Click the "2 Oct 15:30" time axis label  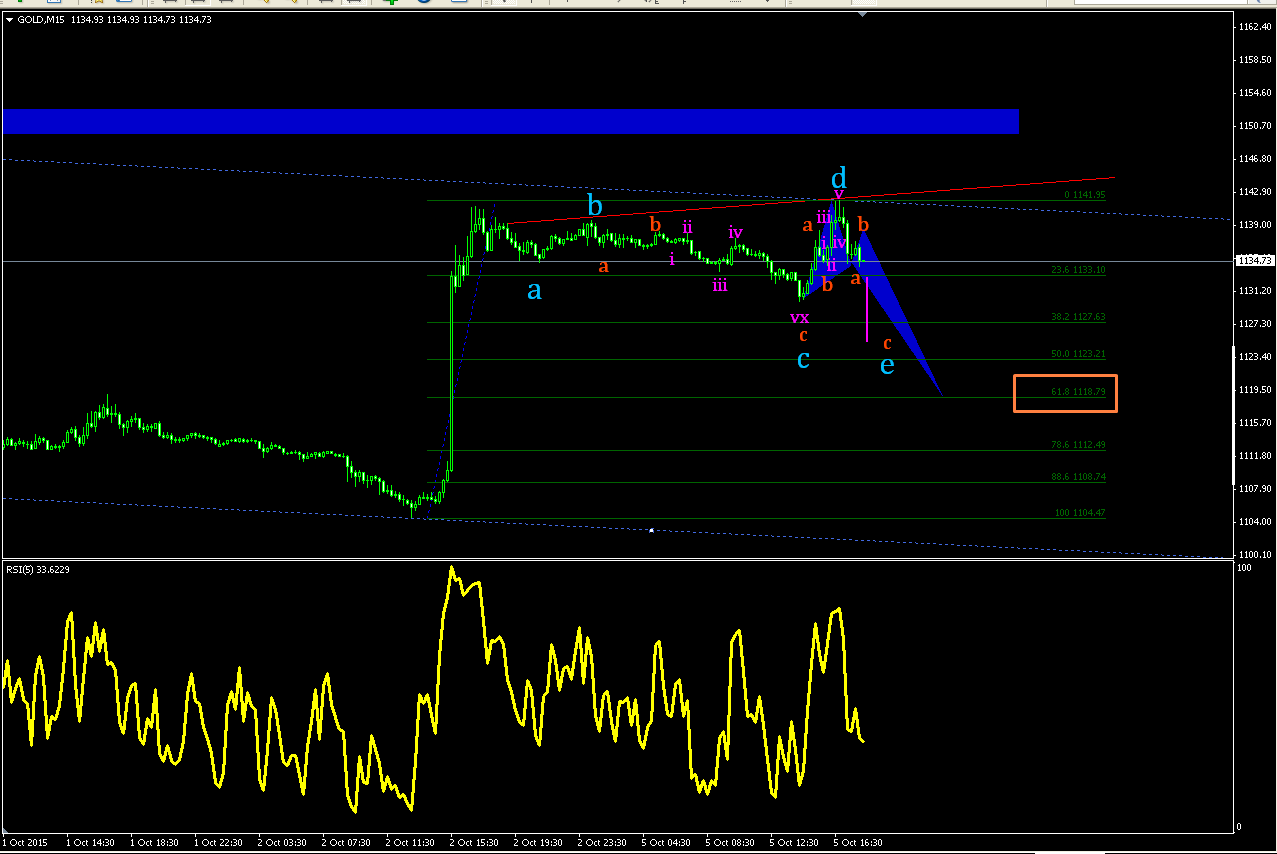(474, 843)
